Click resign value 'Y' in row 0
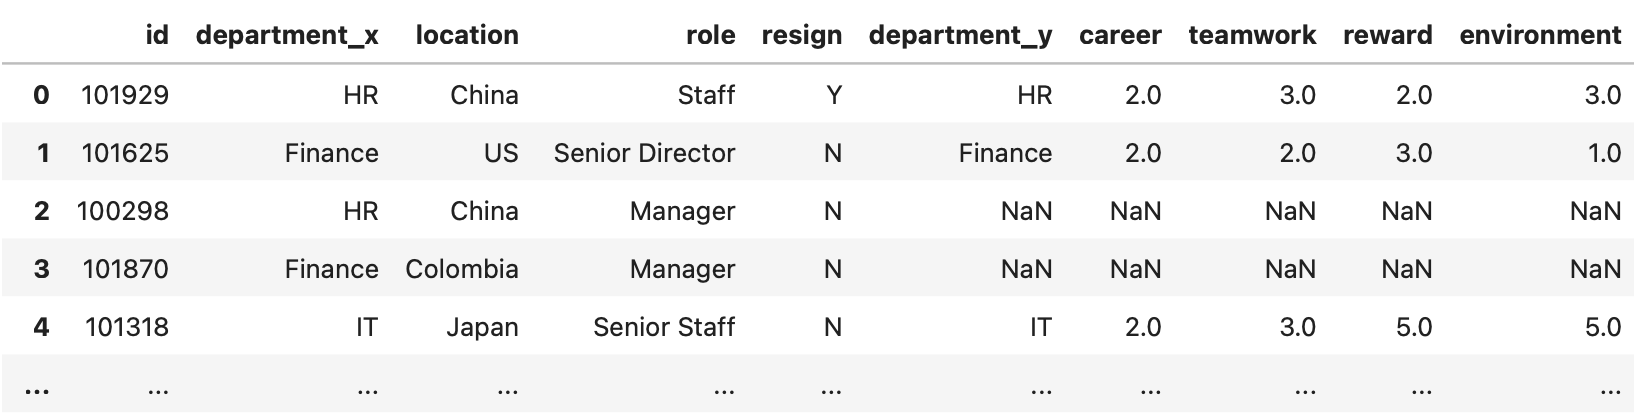Screen dimensions: 1634x418 click(834, 95)
